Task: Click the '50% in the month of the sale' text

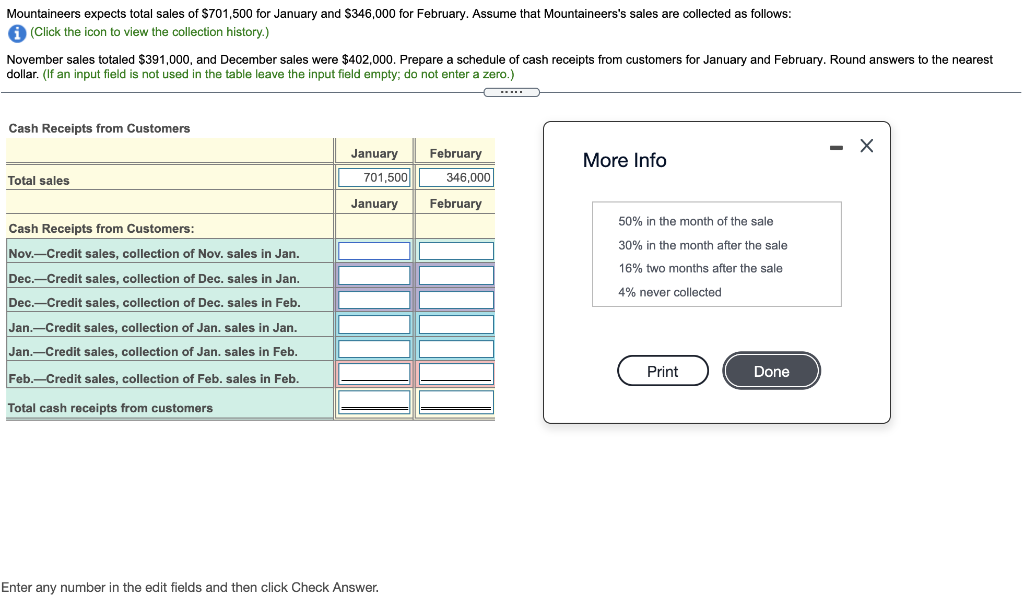Action: click(696, 221)
